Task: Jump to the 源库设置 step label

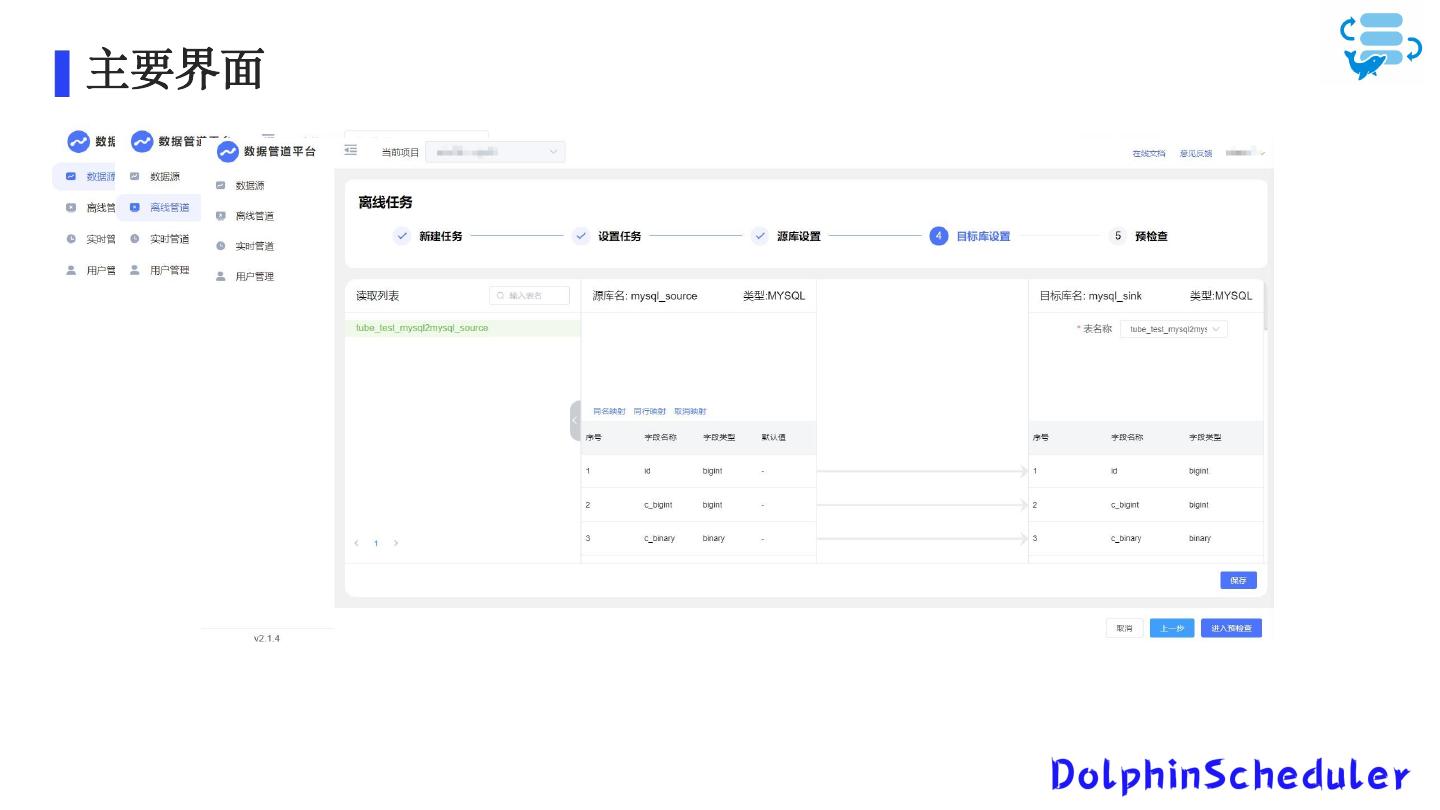Action: [799, 236]
